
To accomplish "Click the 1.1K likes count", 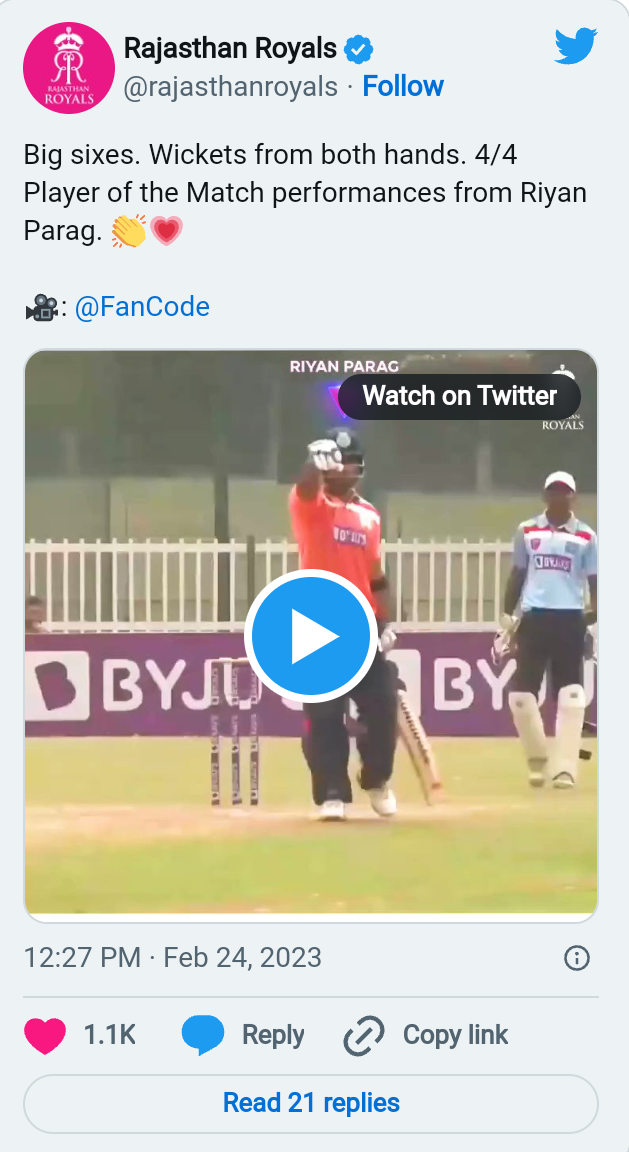I will (x=109, y=1035).
